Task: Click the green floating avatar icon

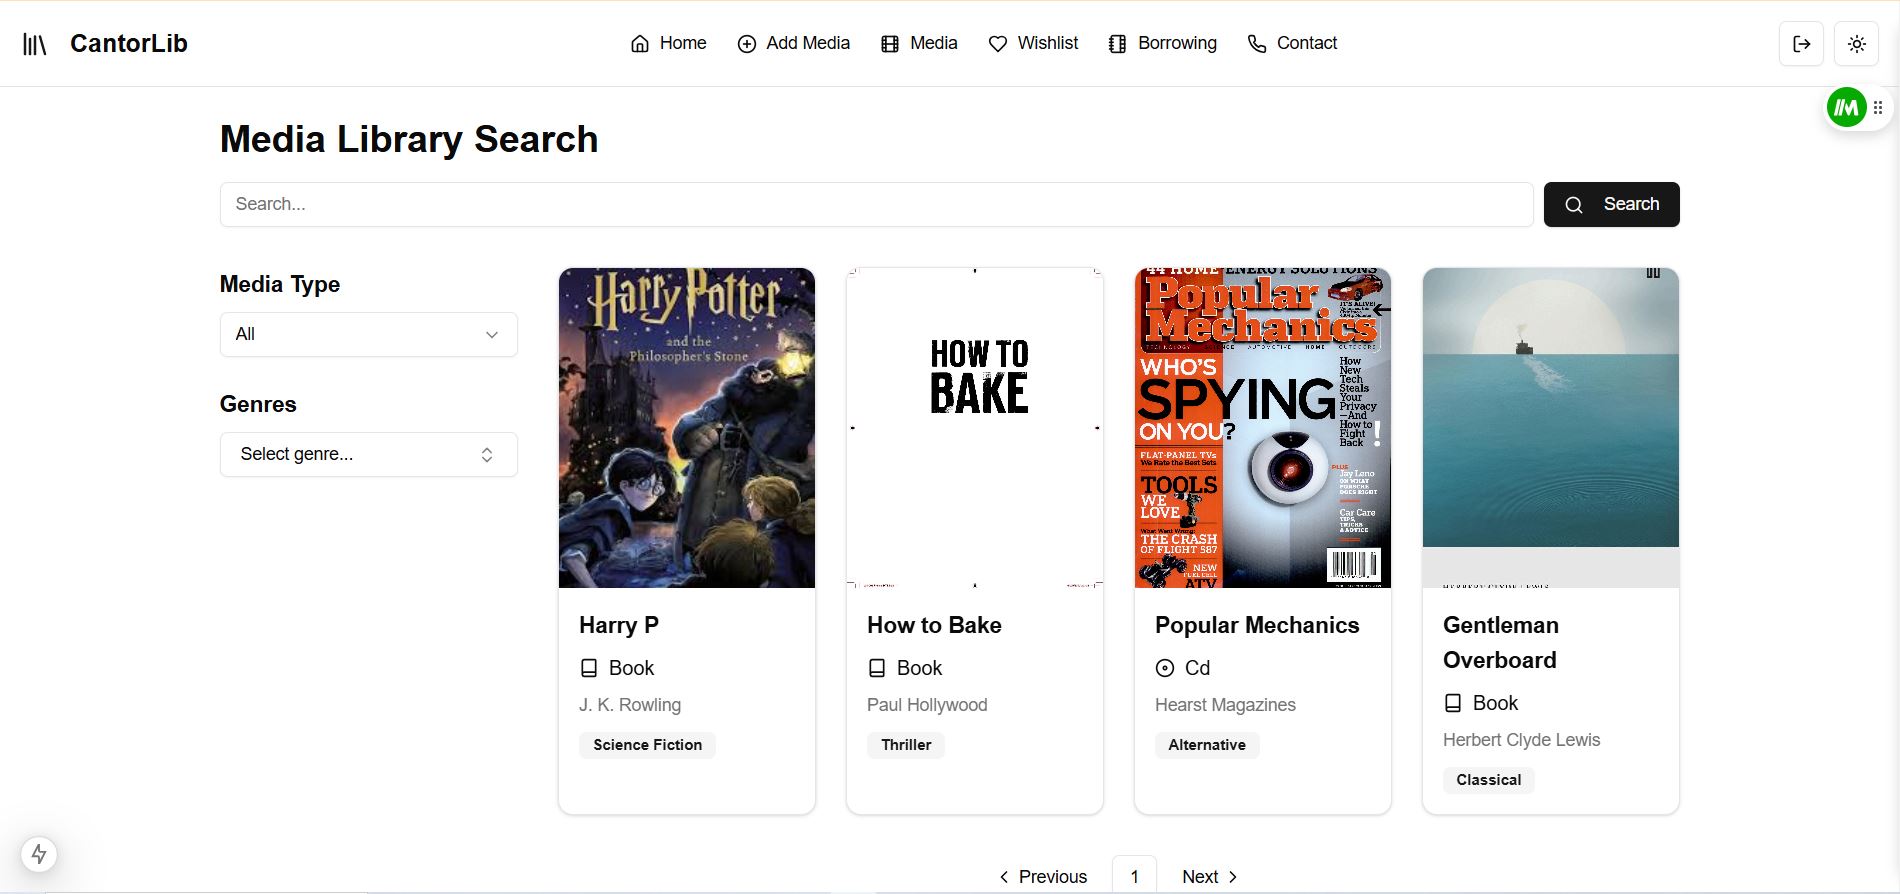Action: coord(1846,108)
